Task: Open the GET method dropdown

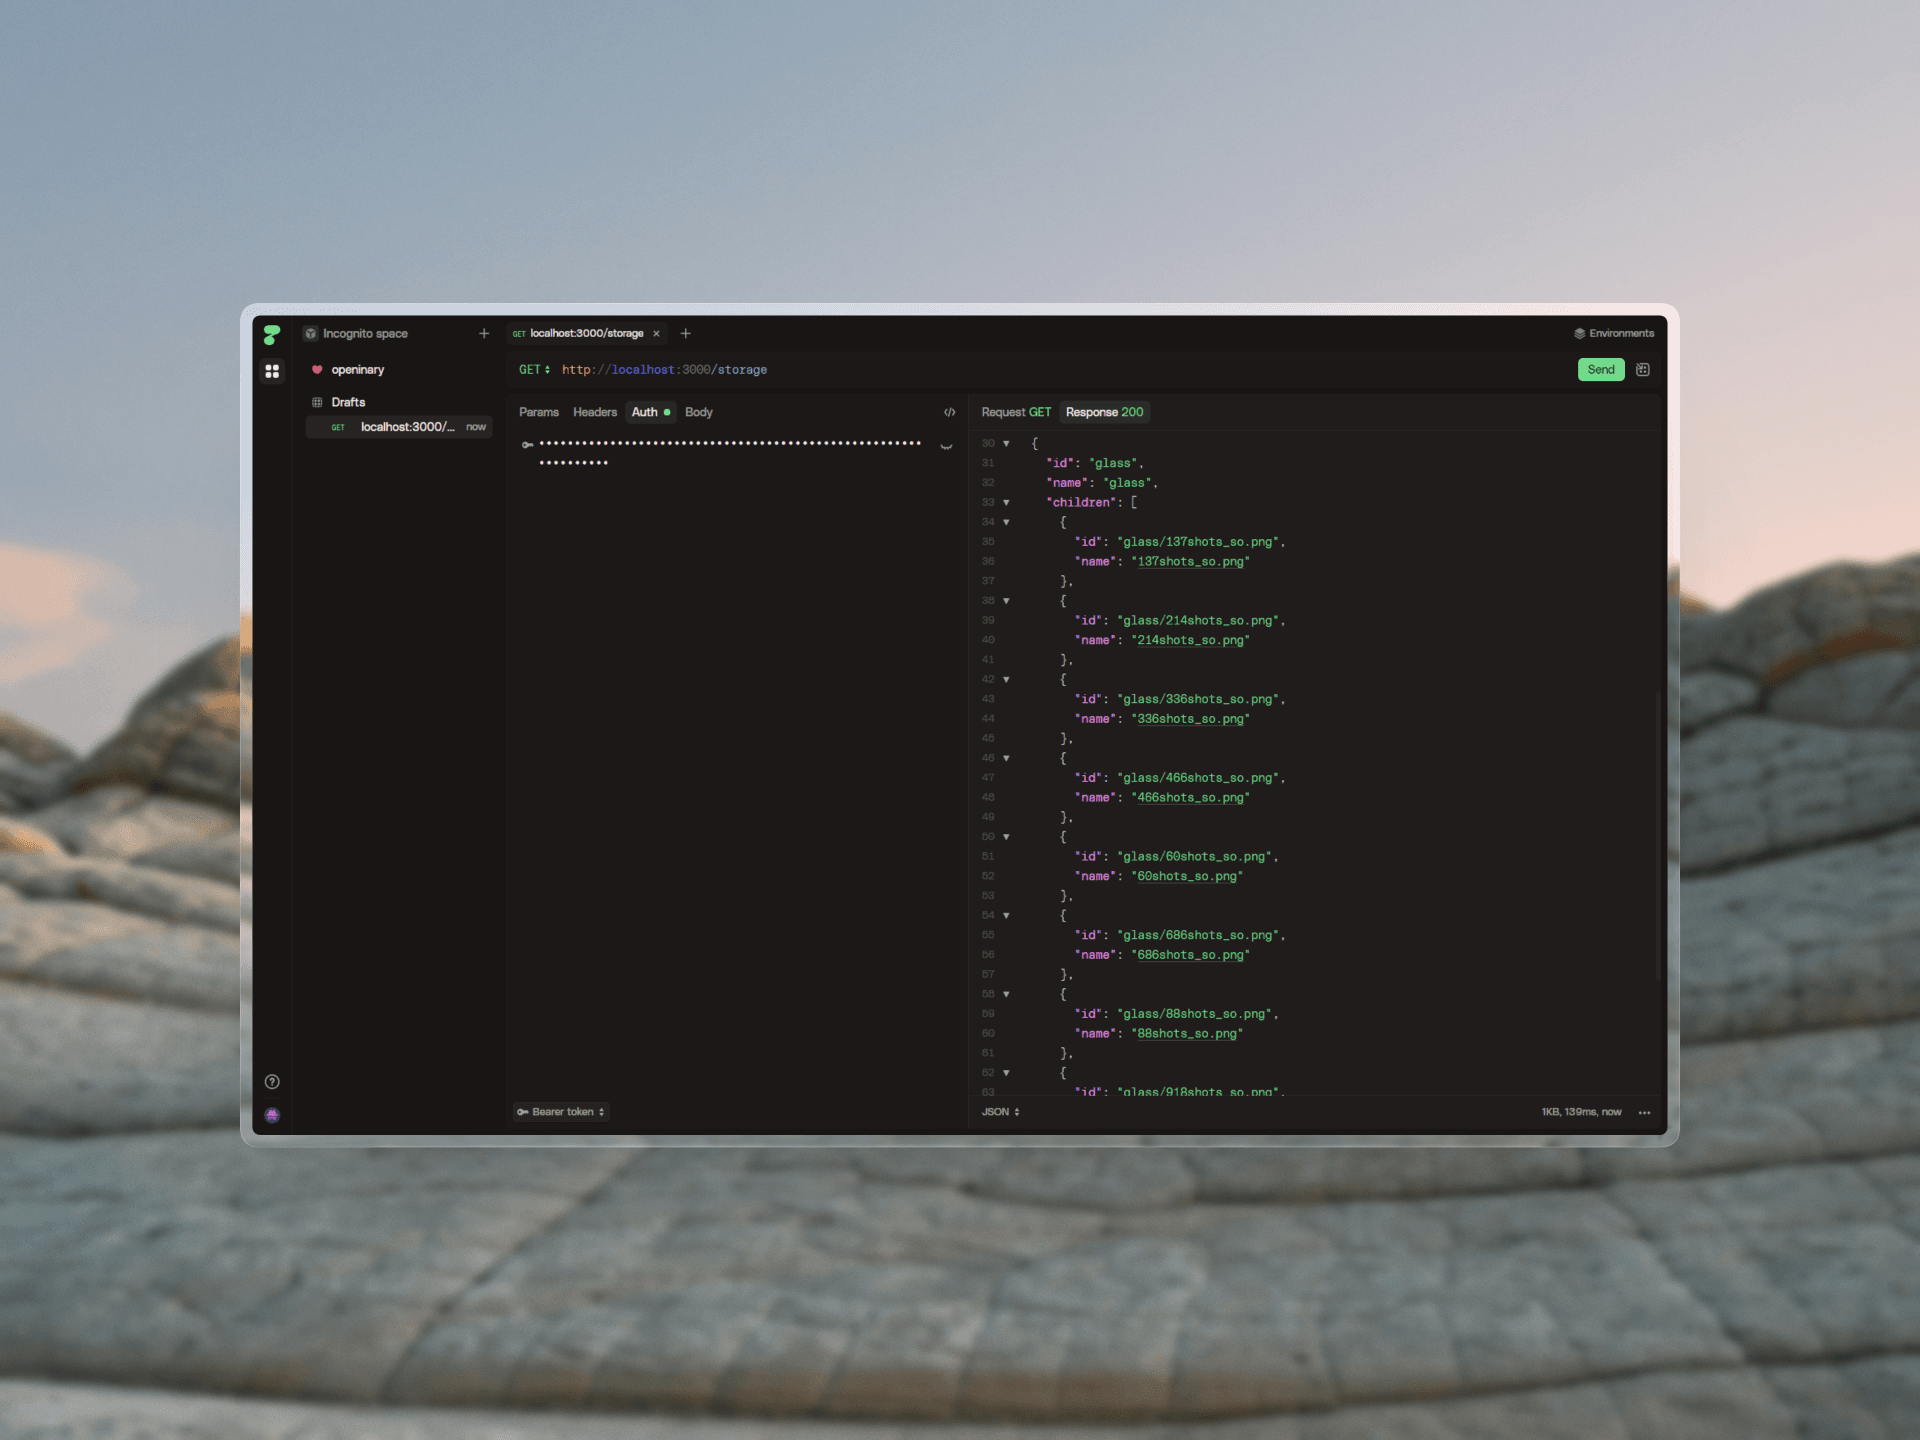Action: (534, 370)
